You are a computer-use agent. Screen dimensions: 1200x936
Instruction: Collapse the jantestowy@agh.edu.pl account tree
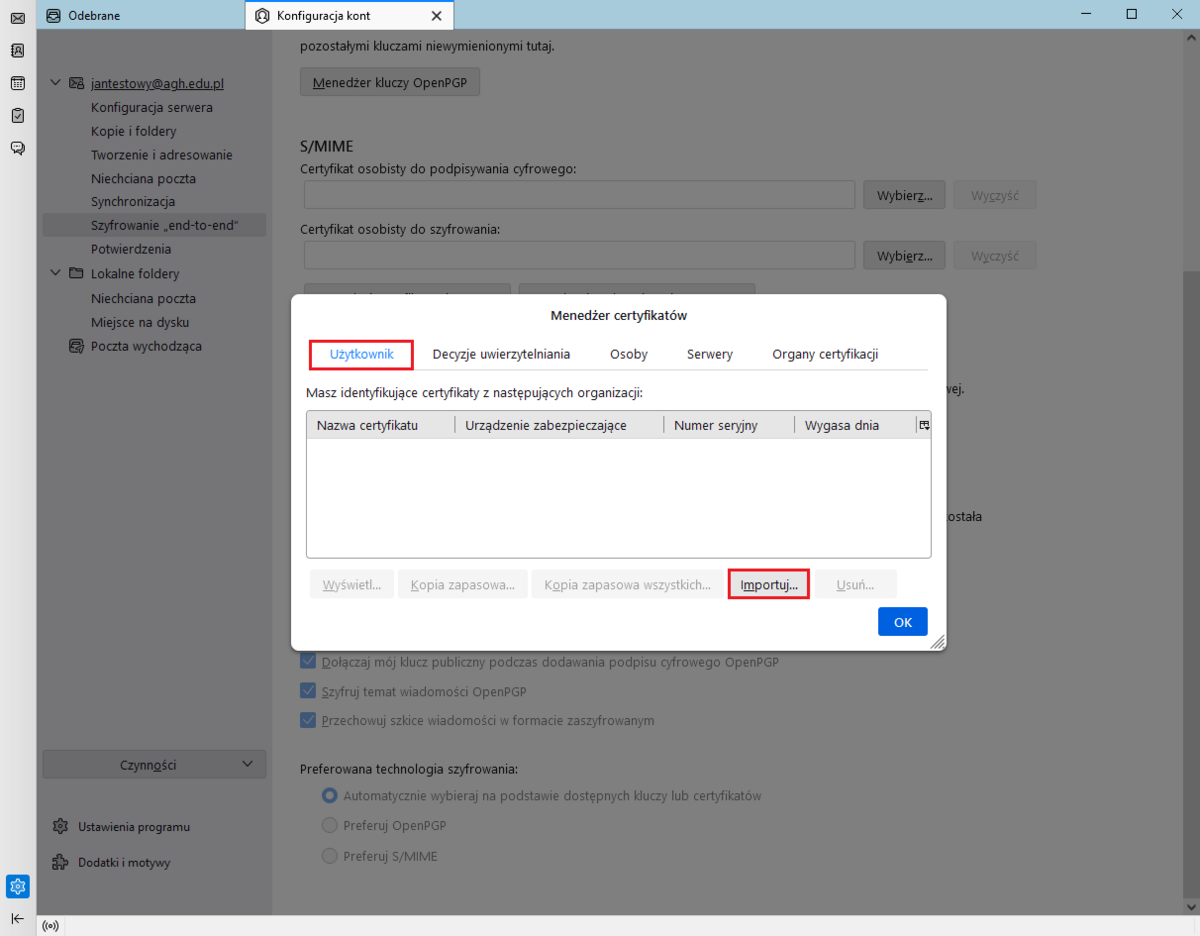[x=56, y=83]
